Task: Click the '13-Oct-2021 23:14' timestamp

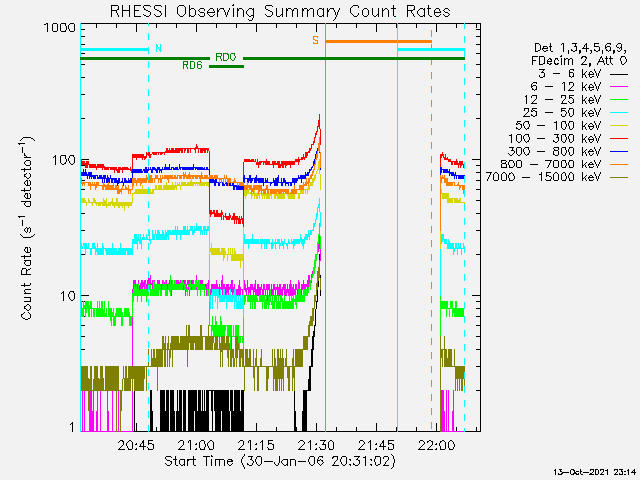Action: [x=595, y=472]
